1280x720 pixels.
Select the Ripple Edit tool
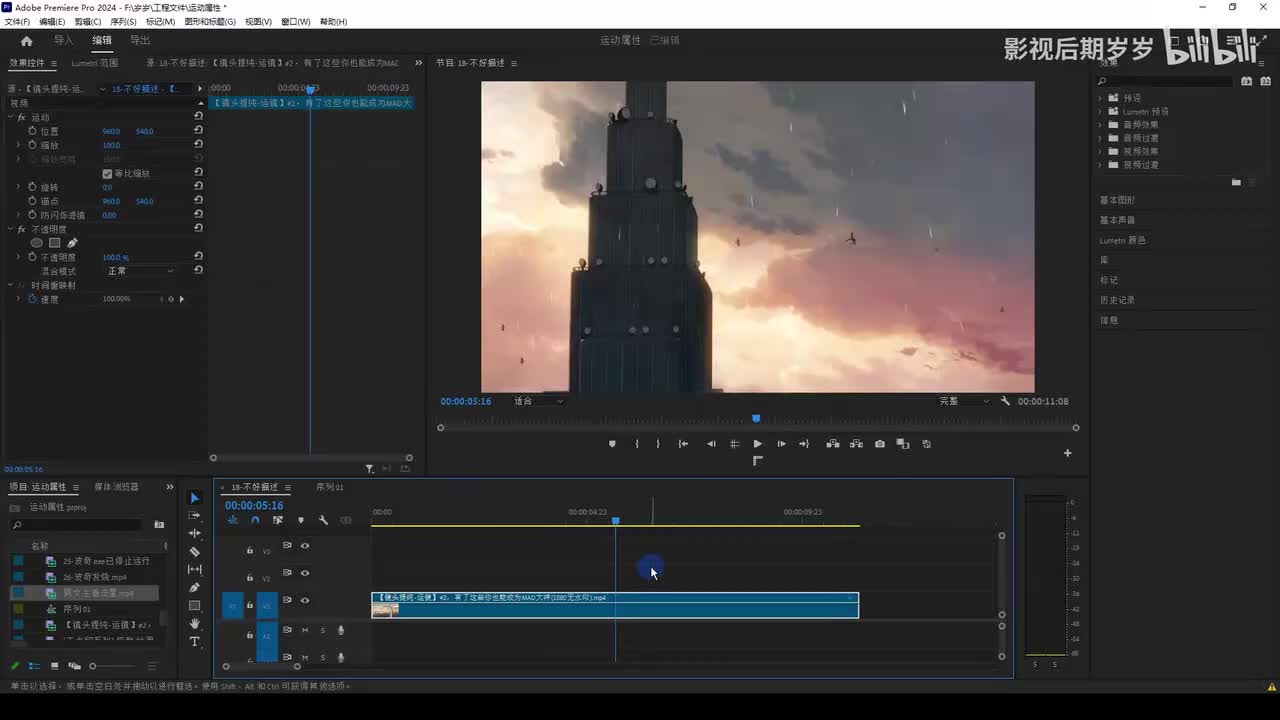(194, 533)
